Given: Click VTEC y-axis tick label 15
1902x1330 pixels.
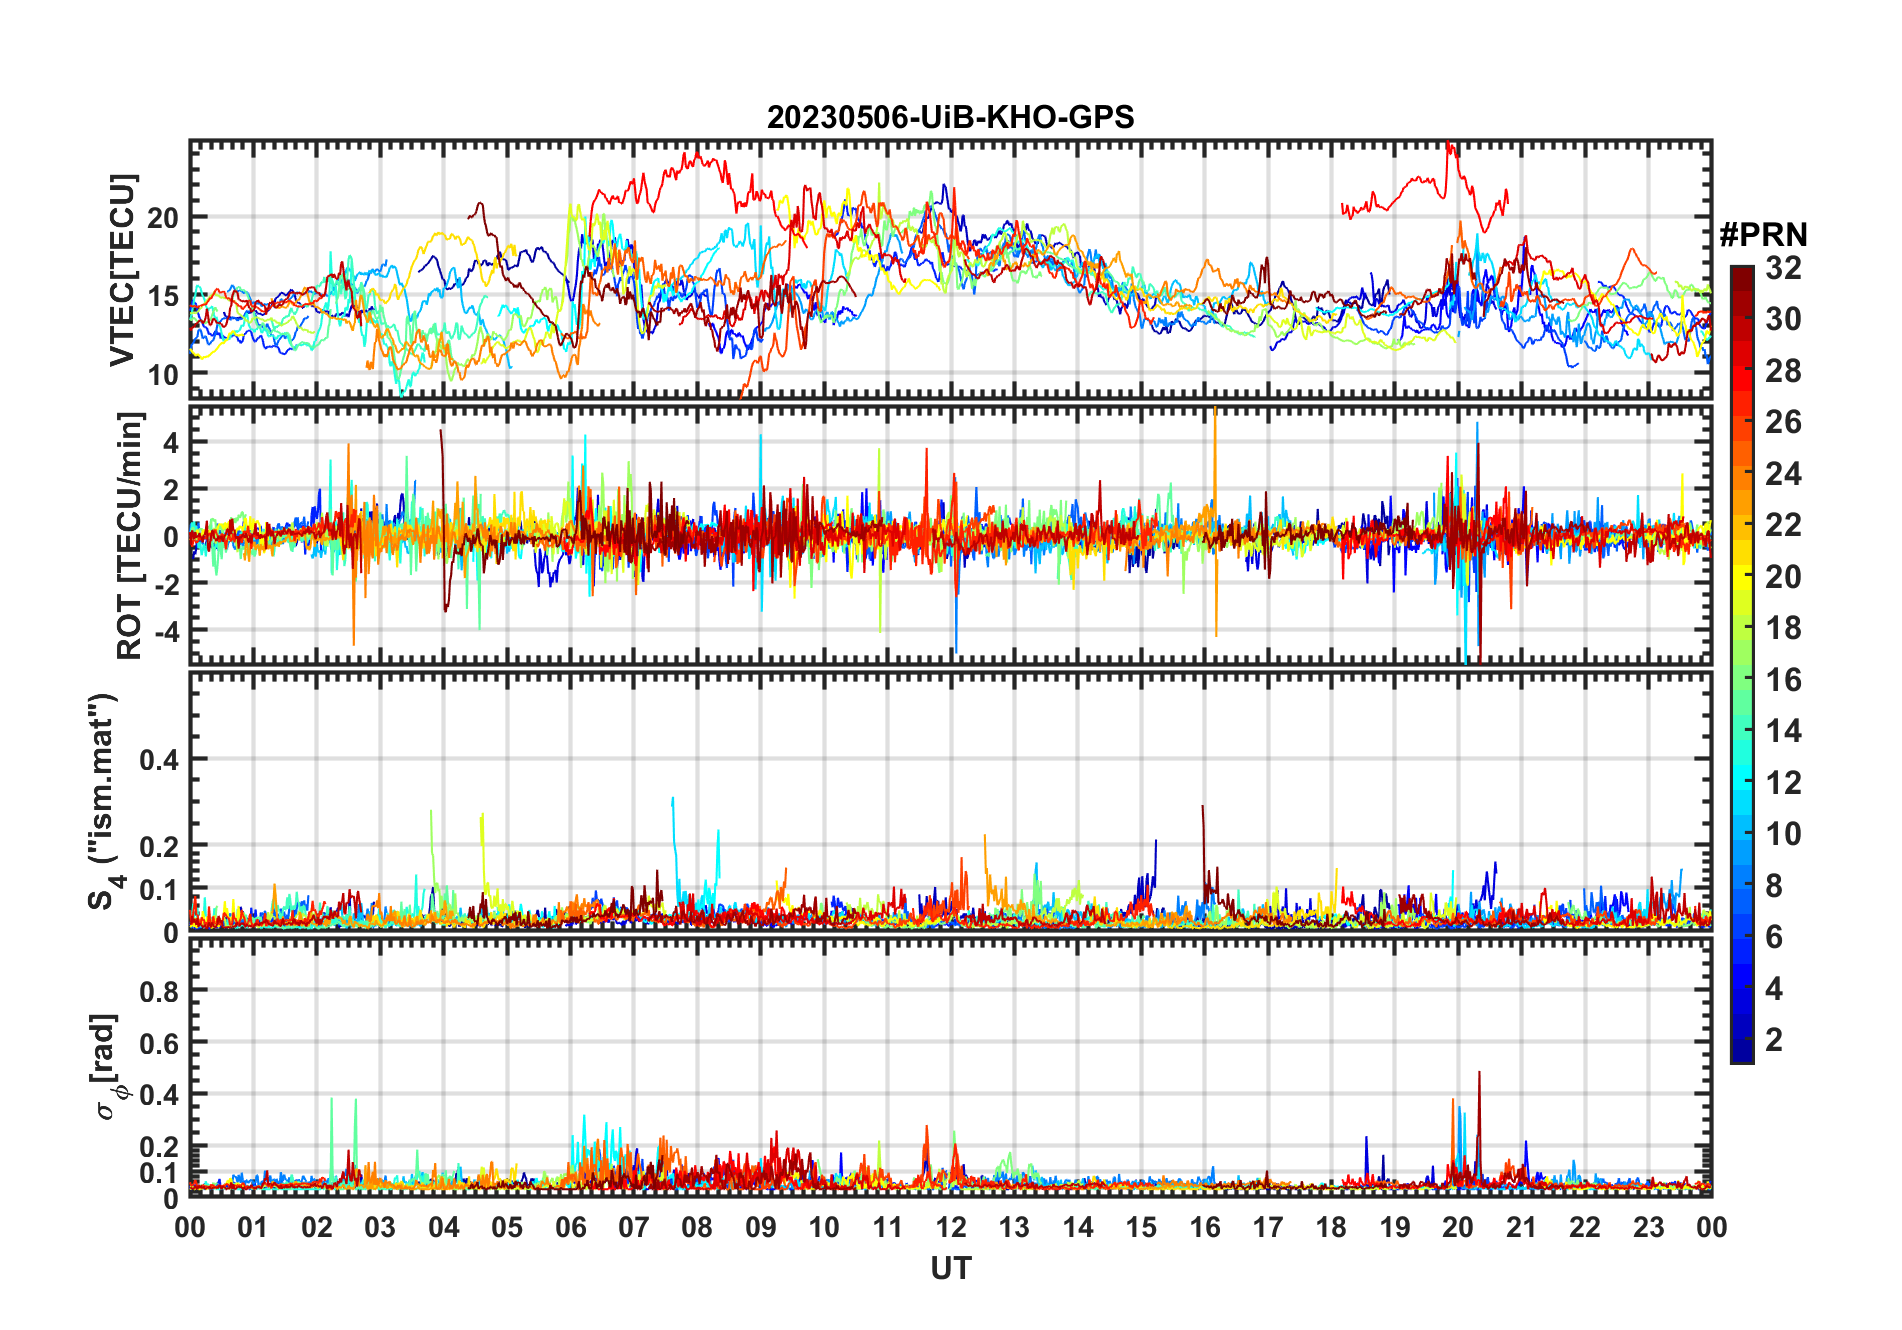Looking at the screenshot, I should pyautogui.click(x=163, y=296).
